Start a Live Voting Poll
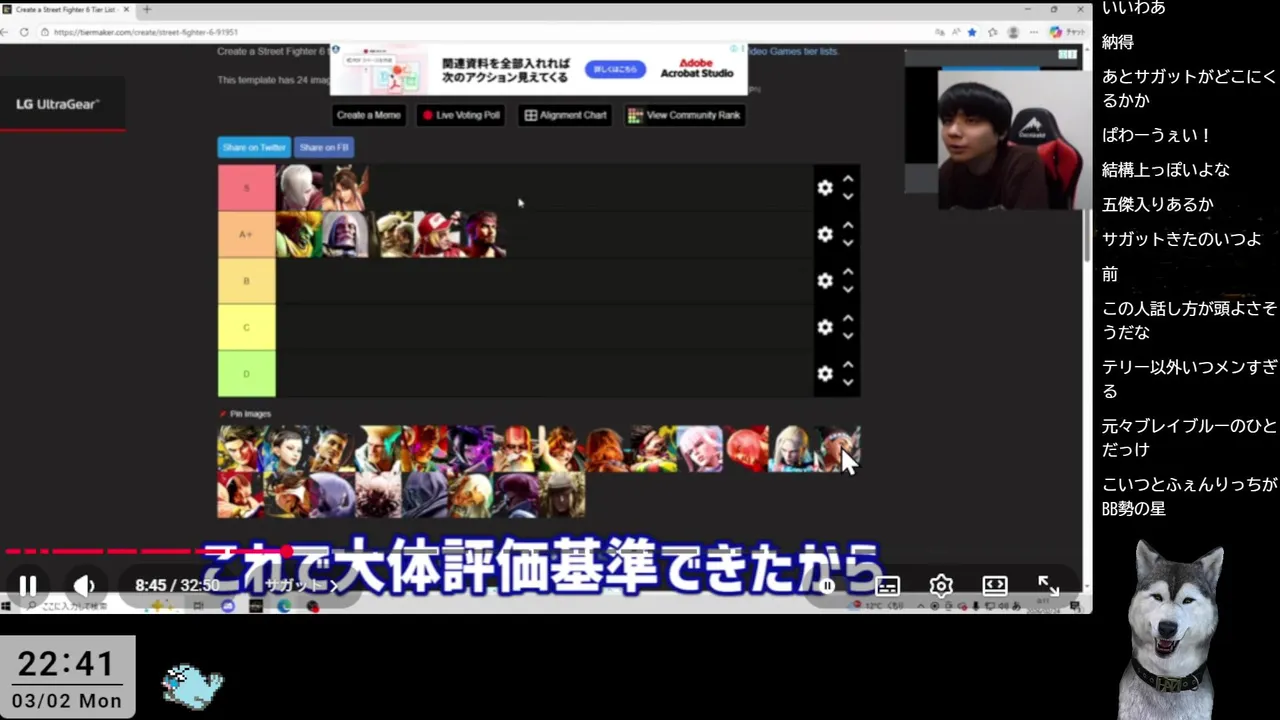 [x=461, y=115]
